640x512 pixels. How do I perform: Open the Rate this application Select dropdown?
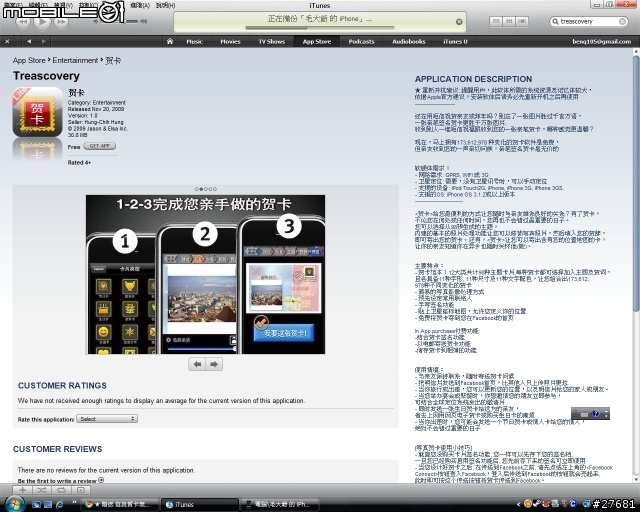[107, 419]
